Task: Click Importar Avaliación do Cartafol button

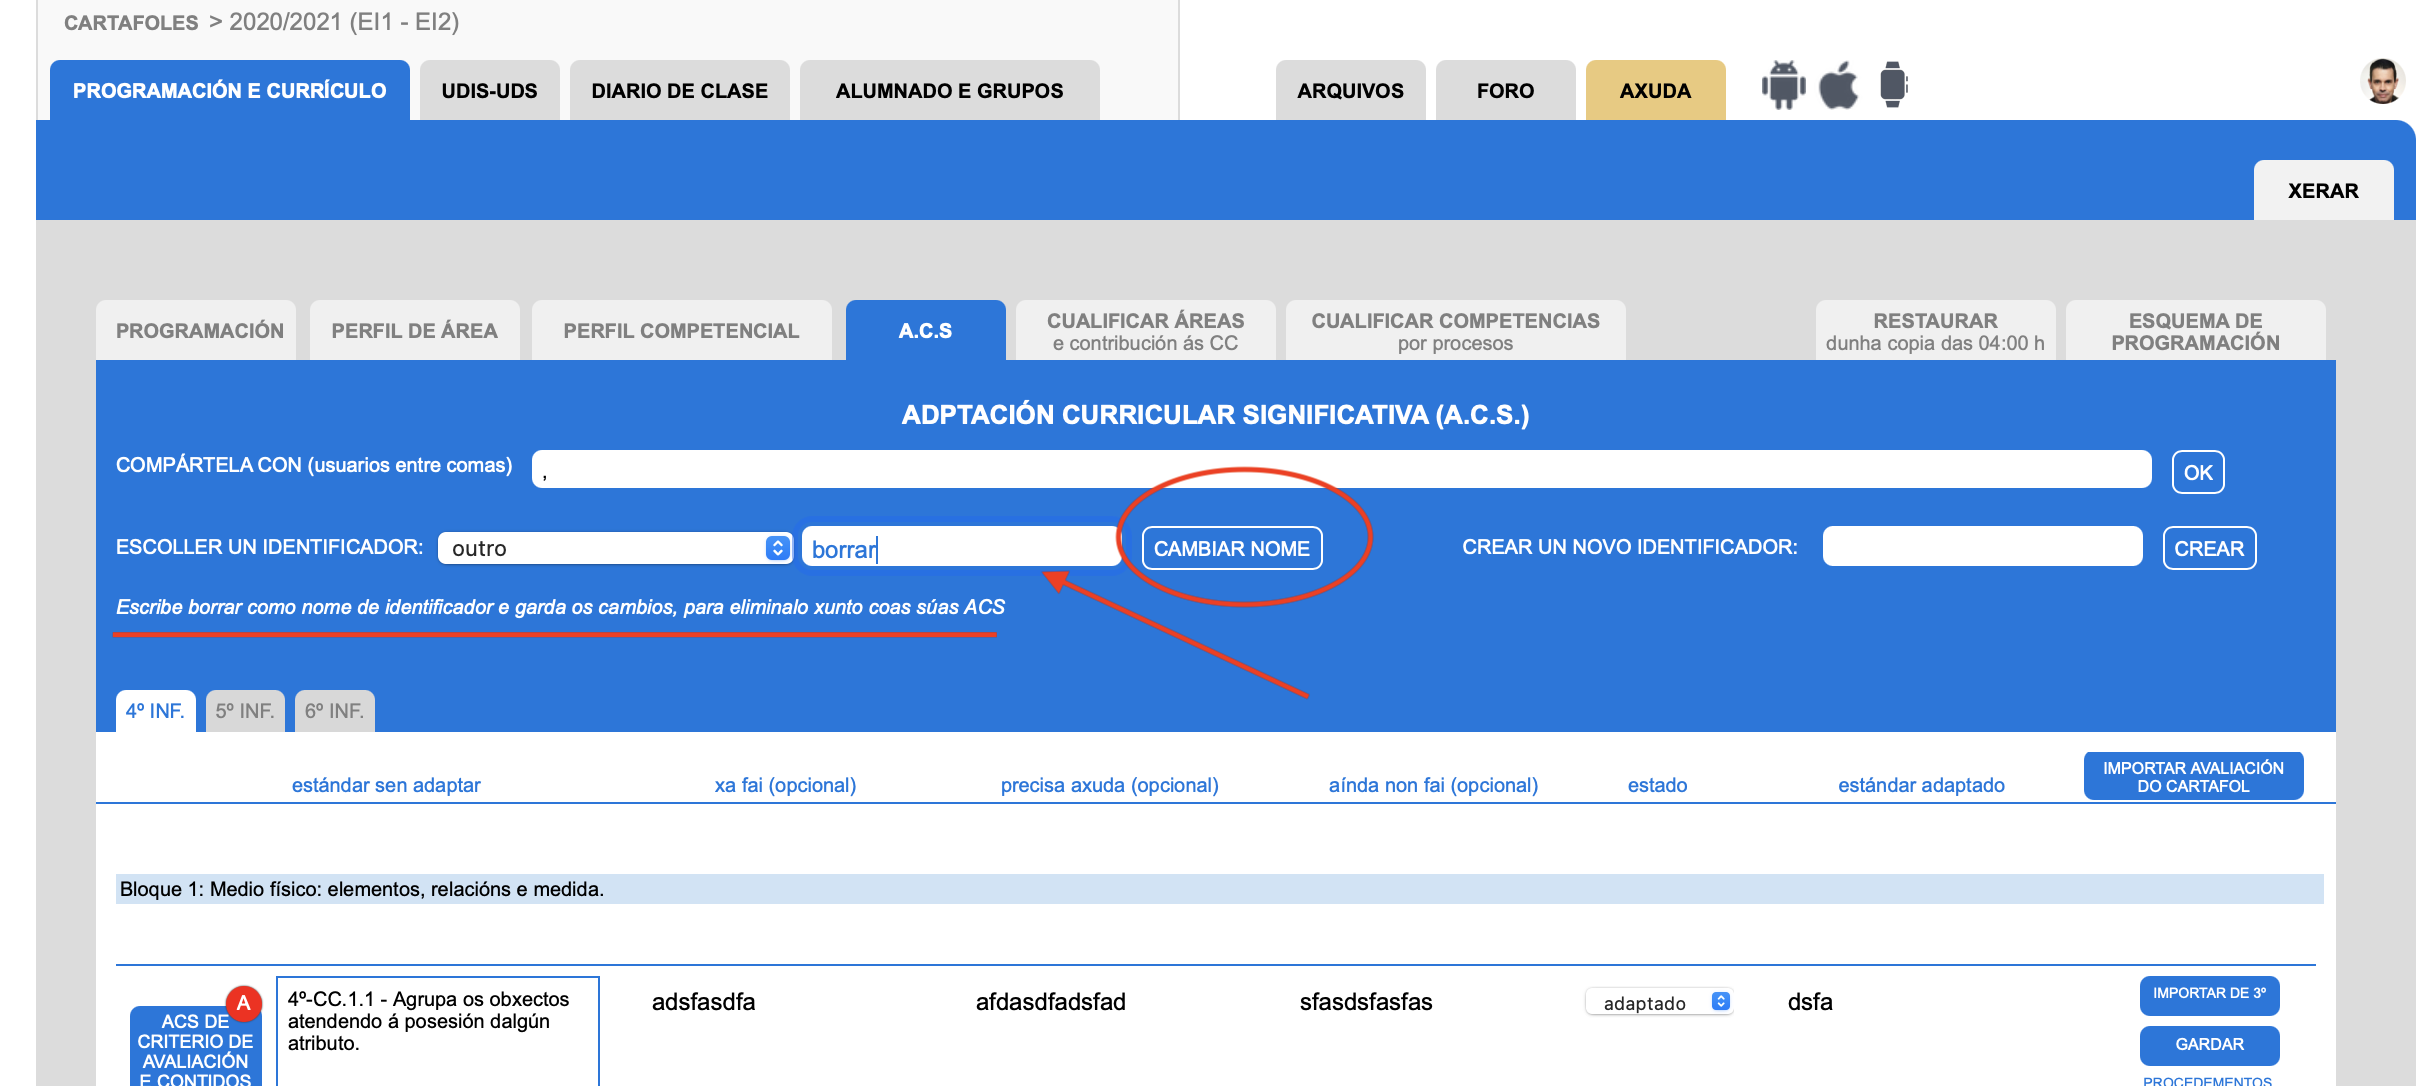Action: pyautogui.click(x=2192, y=776)
